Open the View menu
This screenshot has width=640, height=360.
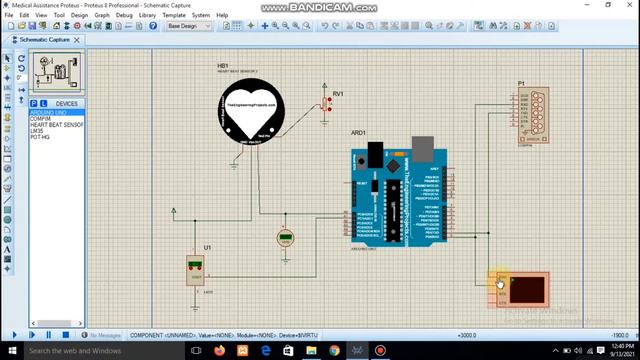coord(41,15)
